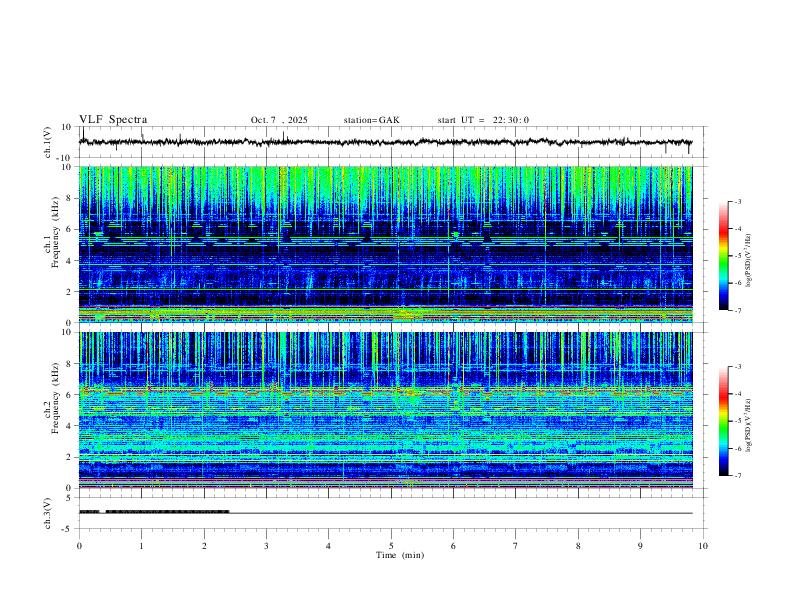Click the "start UT = 22:30: 0" header text
This screenshot has height=612, width=792.
[483, 120]
